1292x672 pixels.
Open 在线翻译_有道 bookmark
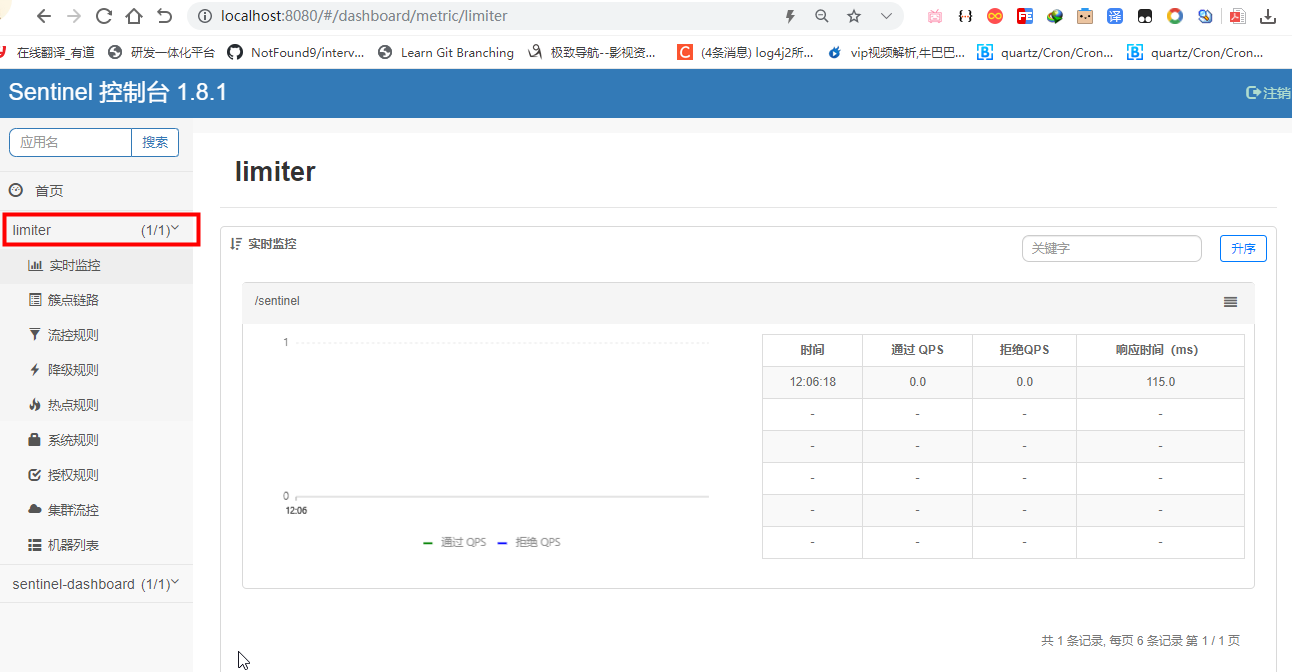point(47,53)
